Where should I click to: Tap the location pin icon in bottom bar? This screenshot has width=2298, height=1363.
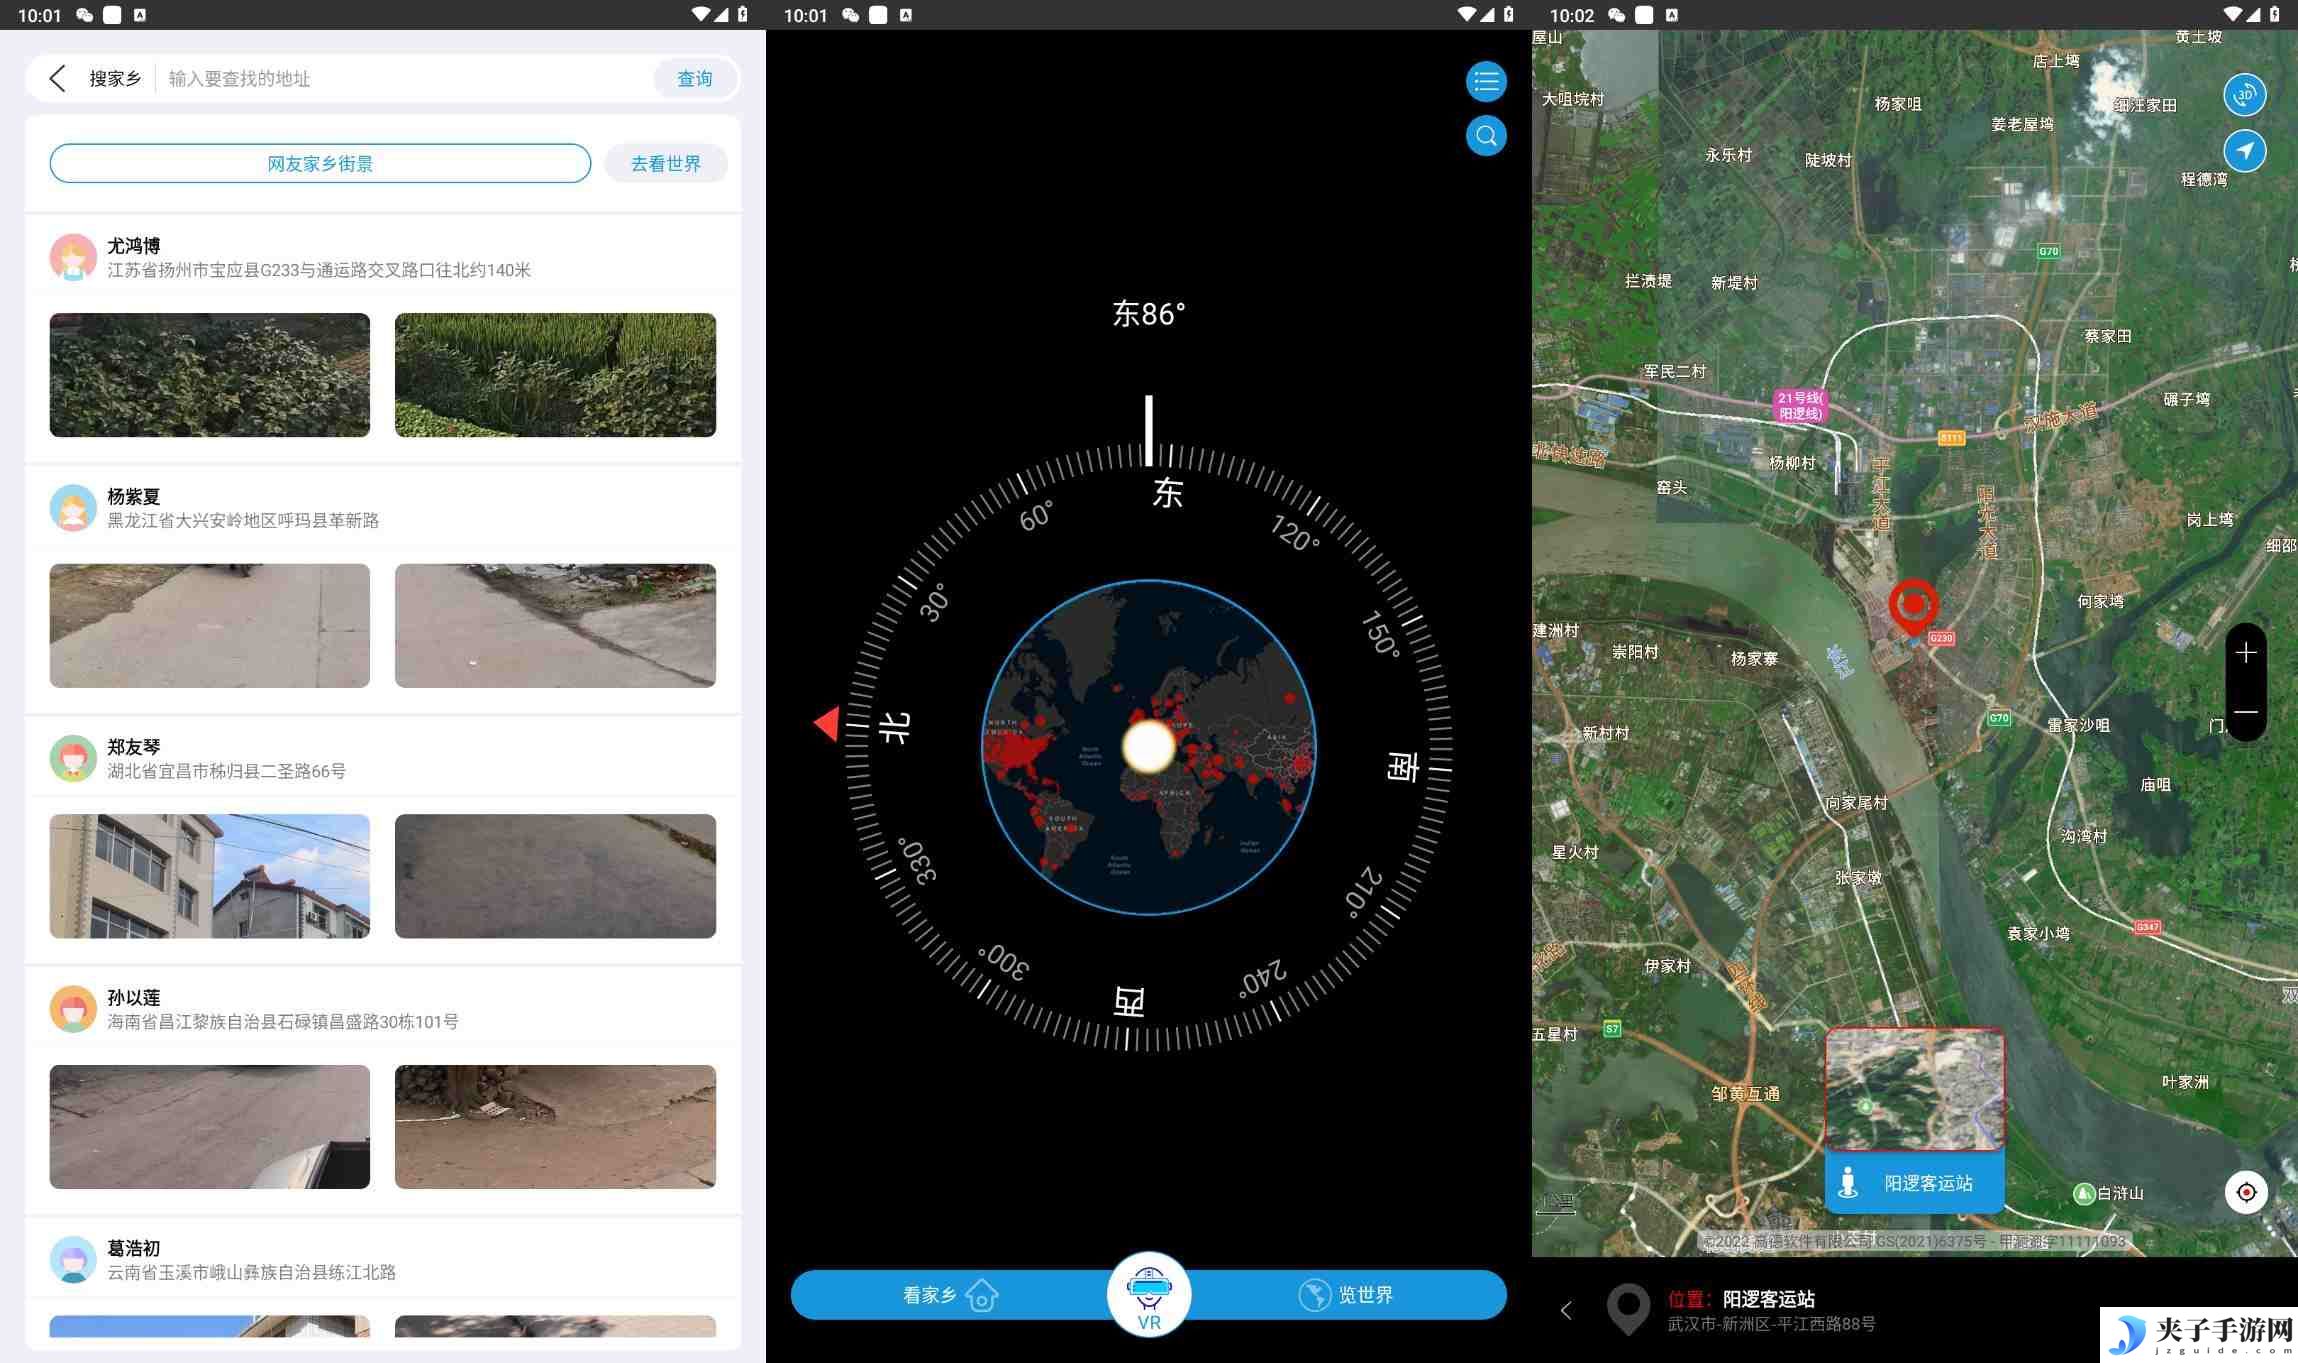pos(1628,1309)
